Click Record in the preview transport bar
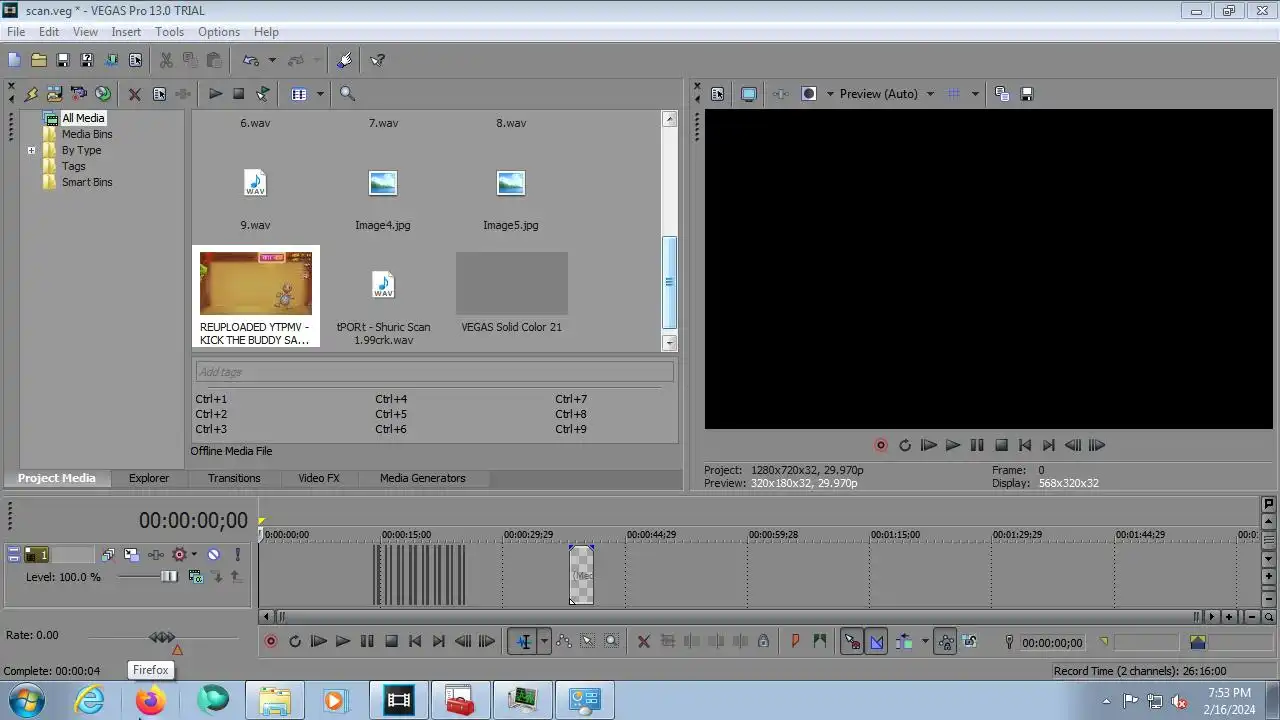Image resolution: width=1280 pixels, height=720 pixels. (x=881, y=446)
